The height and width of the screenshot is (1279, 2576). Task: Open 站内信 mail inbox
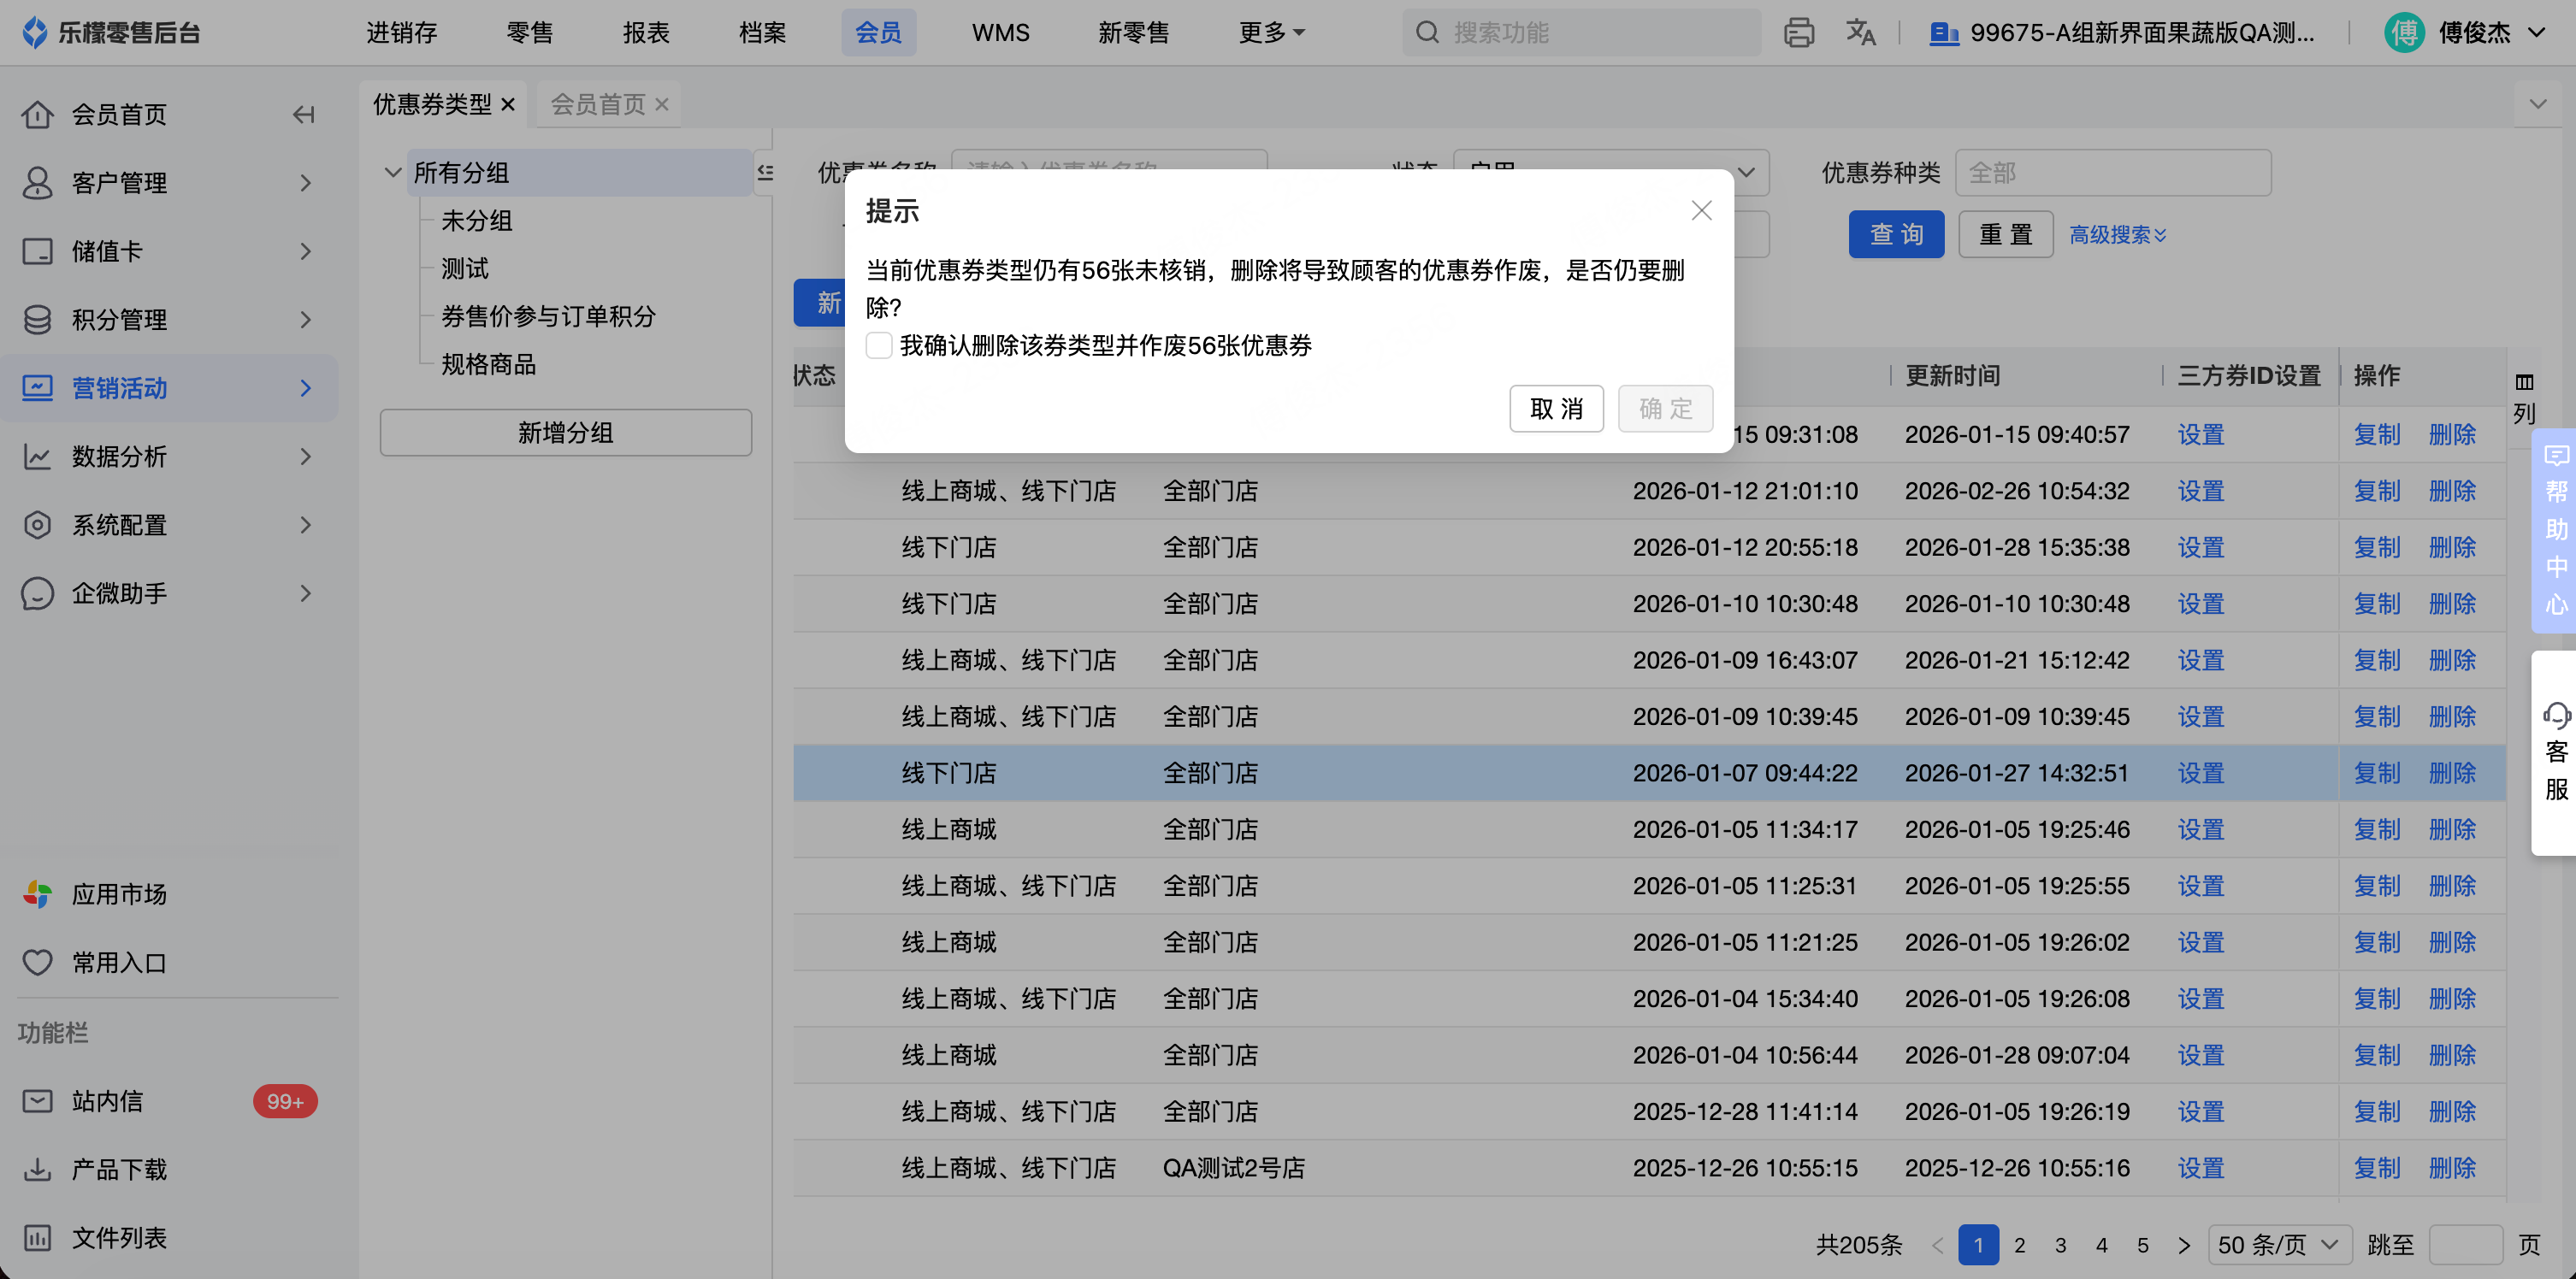tap(107, 1101)
